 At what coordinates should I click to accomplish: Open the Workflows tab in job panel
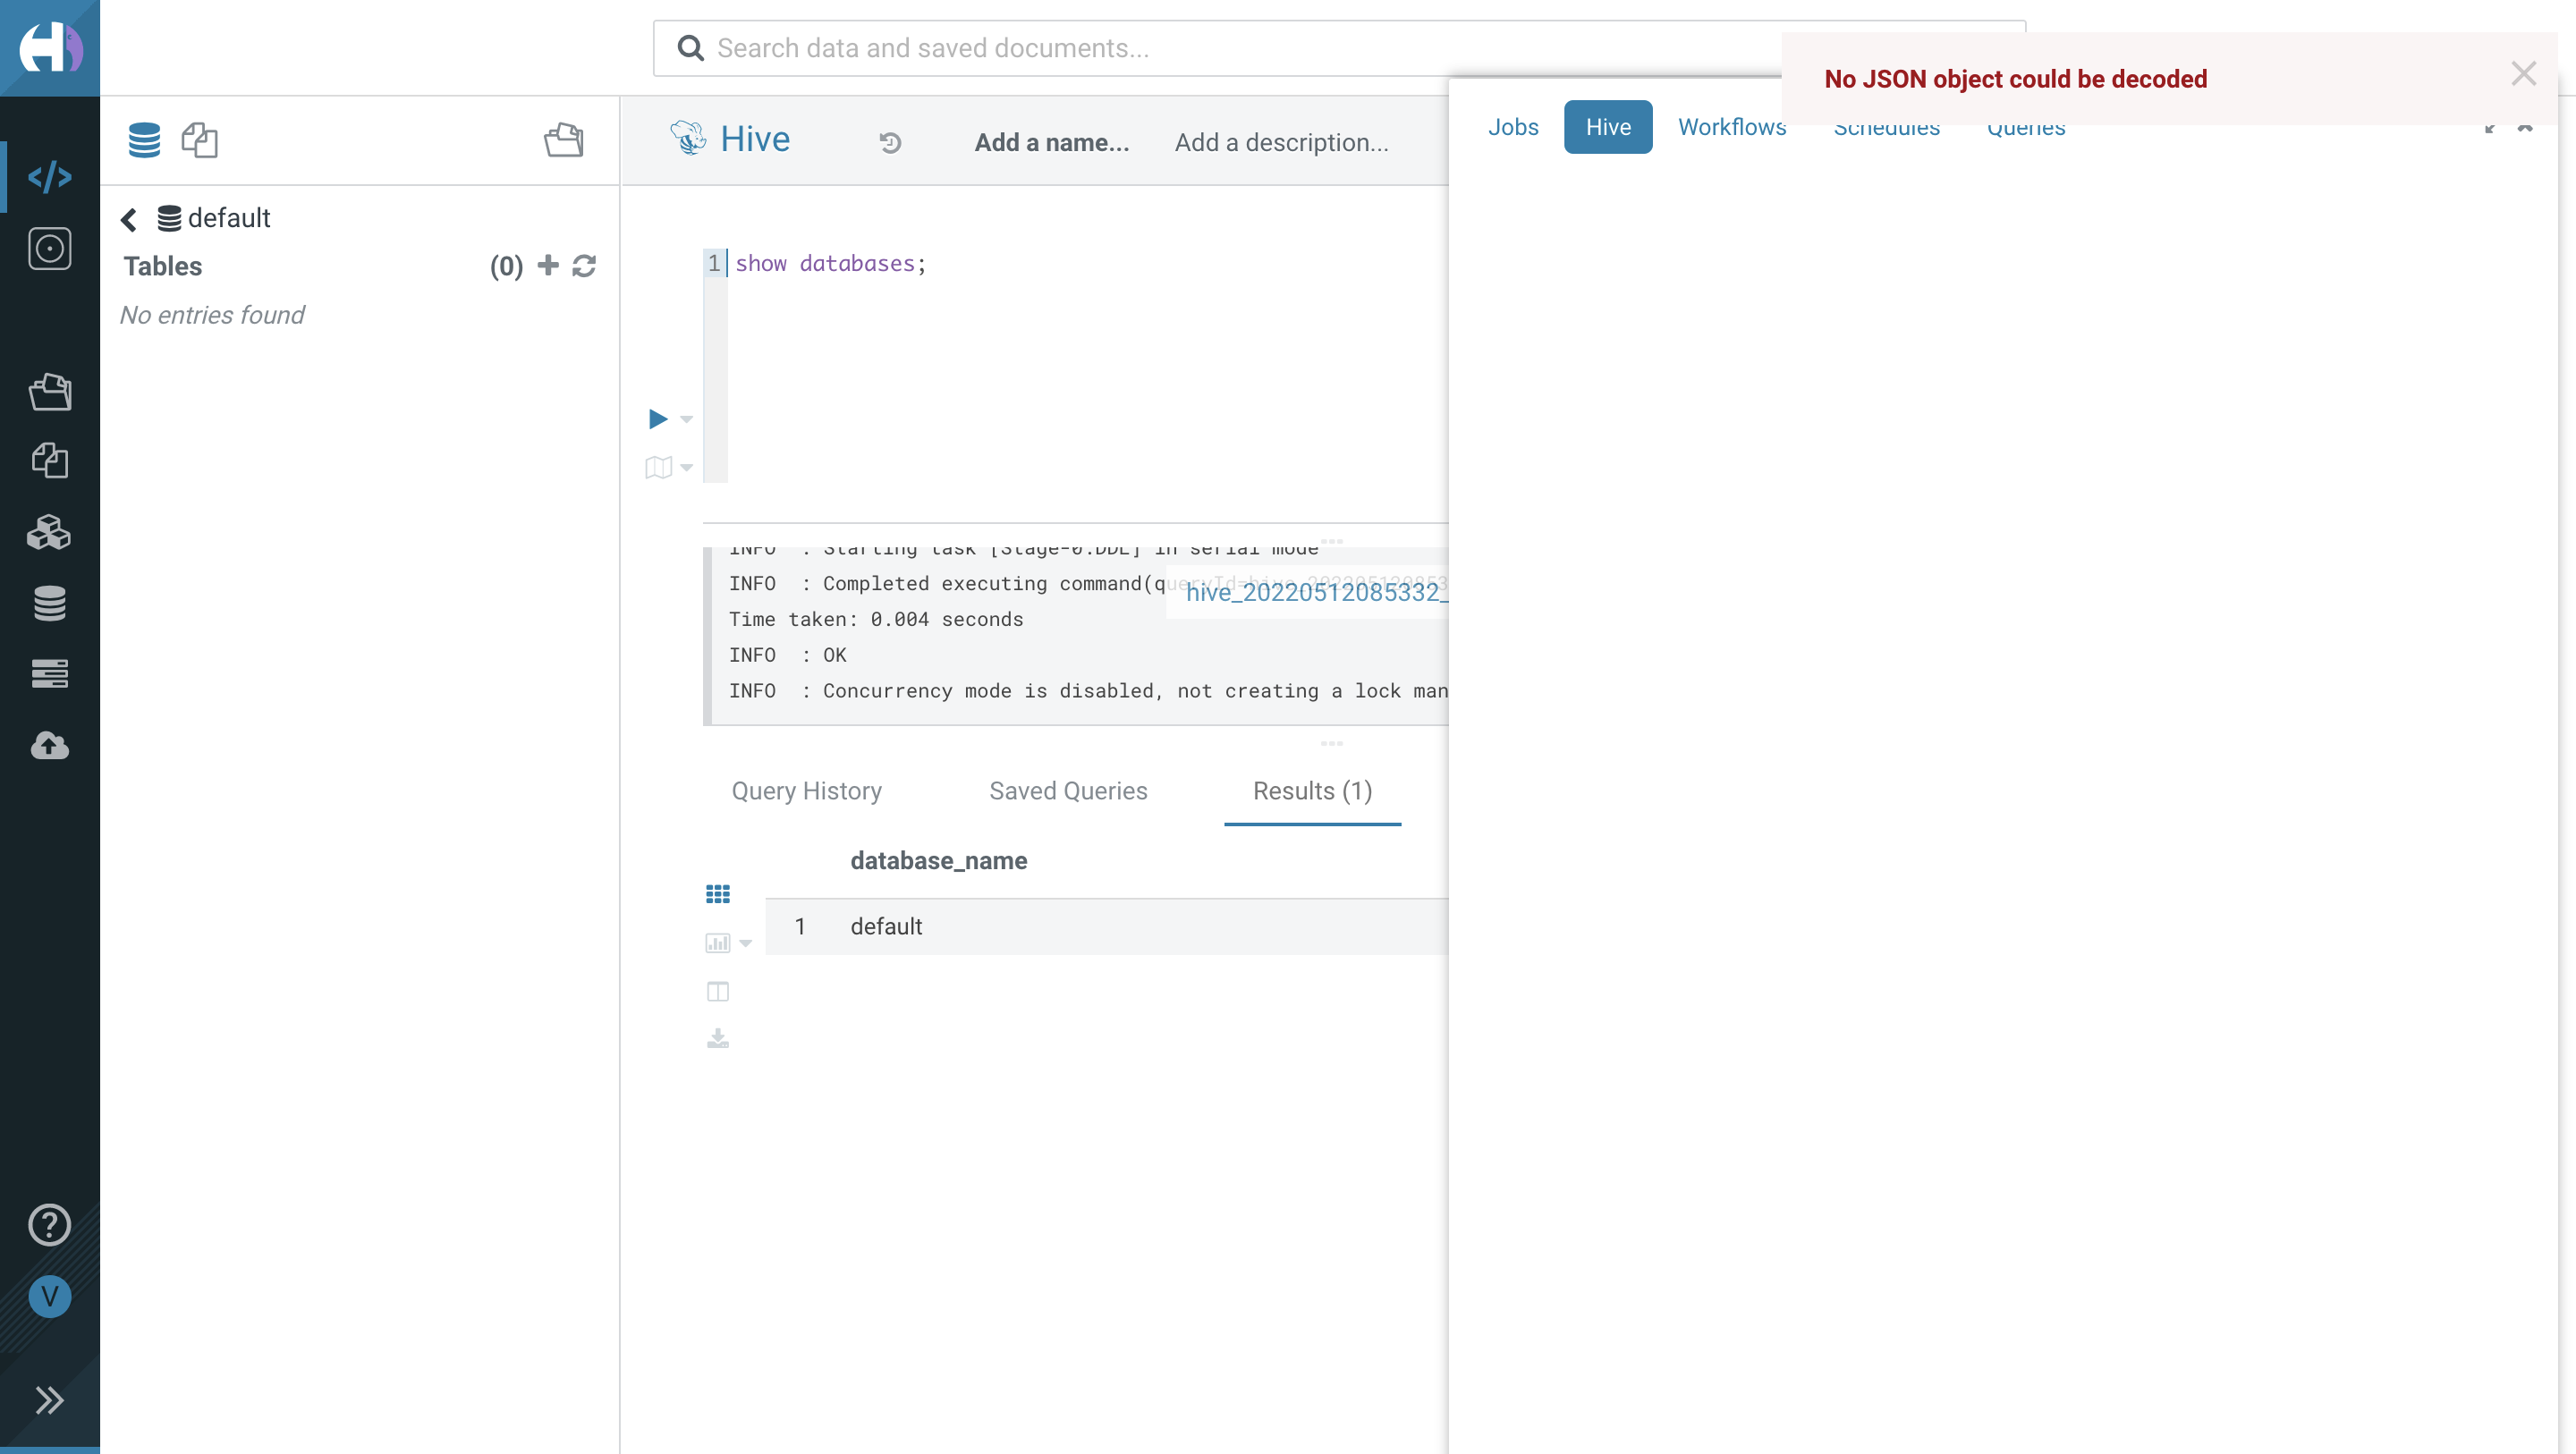coord(1732,127)
